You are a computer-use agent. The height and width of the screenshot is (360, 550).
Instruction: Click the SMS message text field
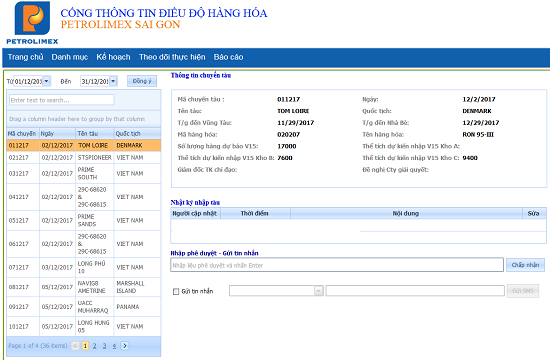(x=415, y=291)
